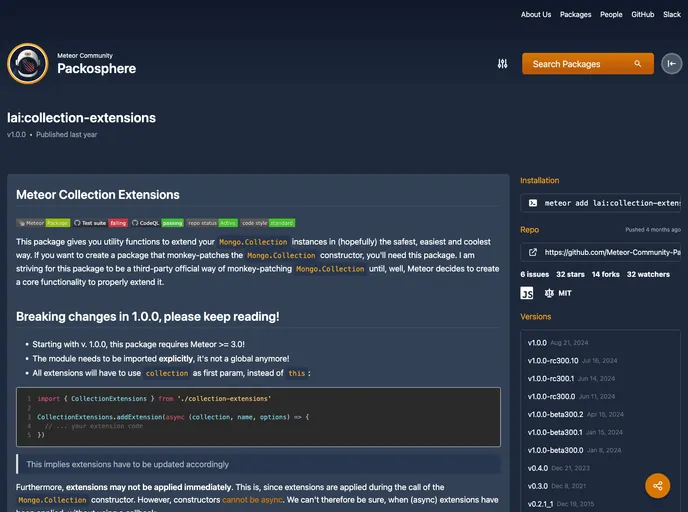Click the Breaking changes in 1.0.0 heading
Viewport: 688px width, 512px height.
[147, 317]
